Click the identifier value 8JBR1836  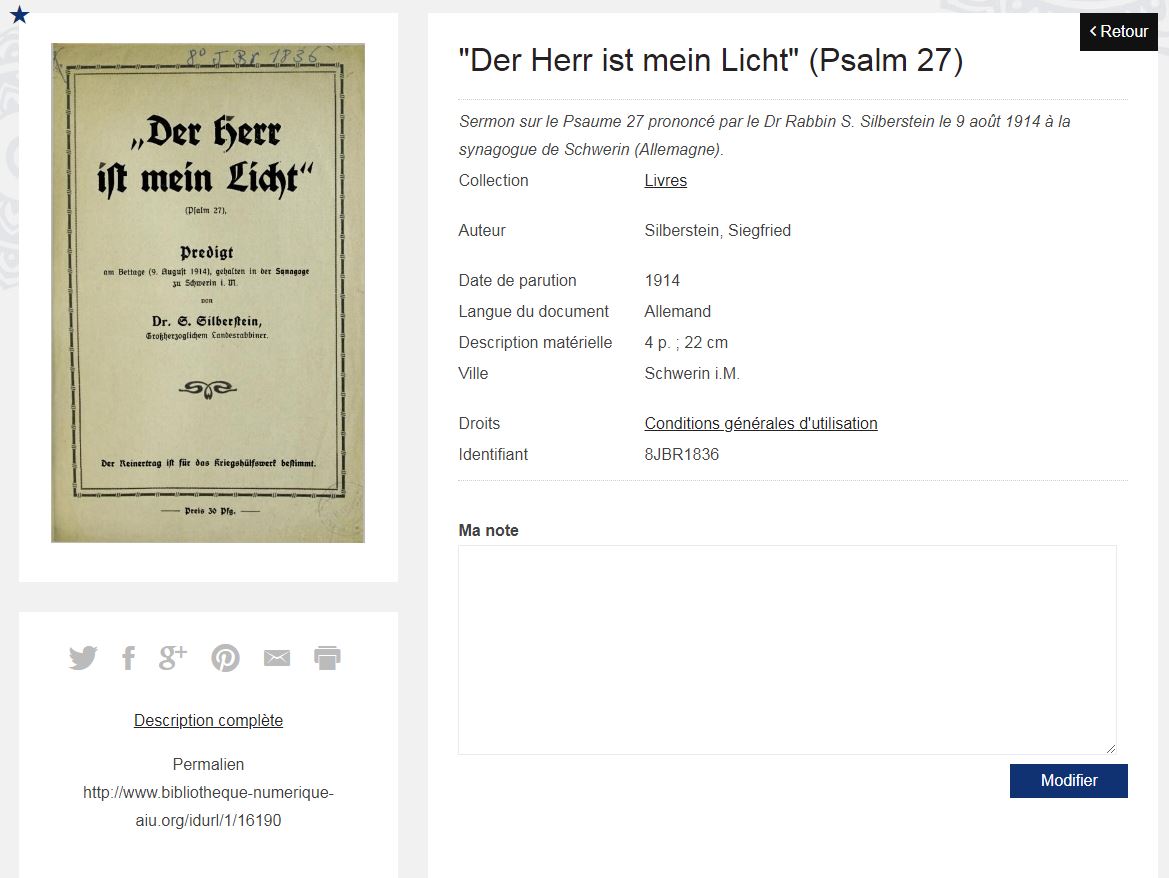(x=681, y=455)
